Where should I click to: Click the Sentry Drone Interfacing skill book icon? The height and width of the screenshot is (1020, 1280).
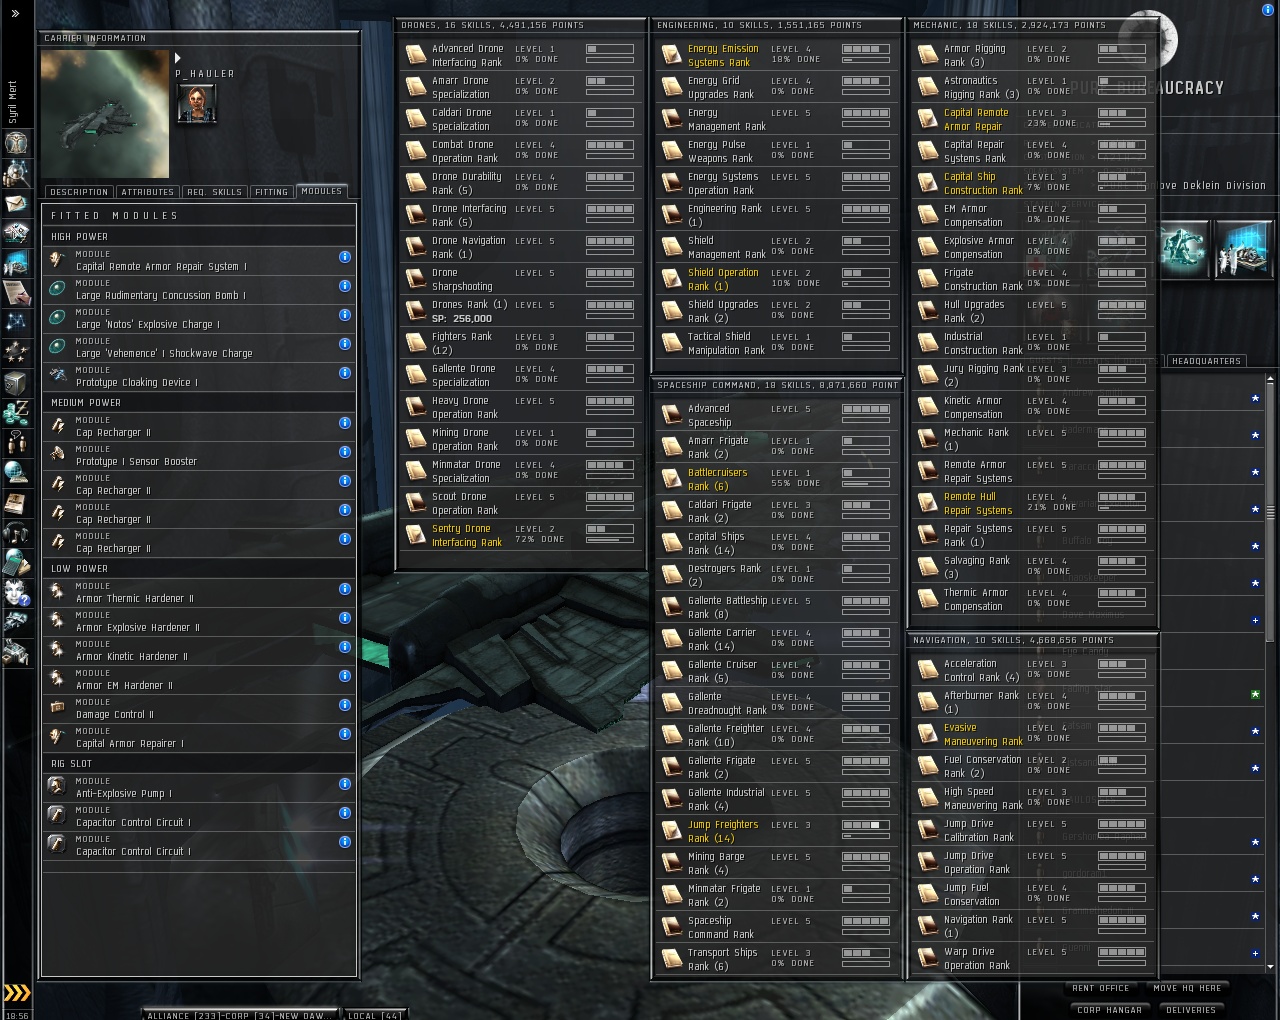(x=415, y=535)
